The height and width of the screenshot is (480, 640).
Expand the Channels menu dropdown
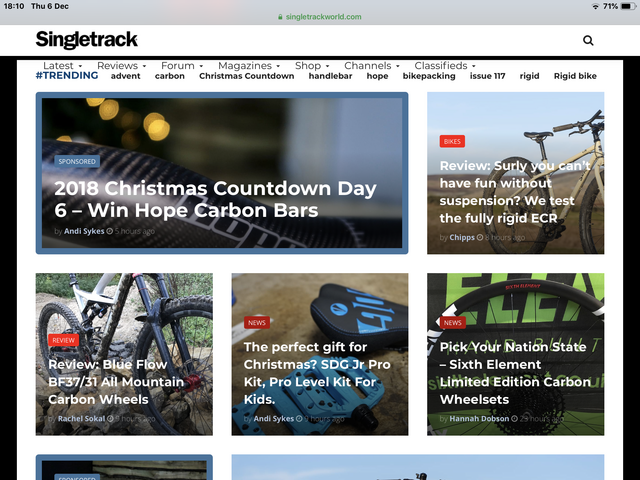pyautogui.click(x=371, y=65)
